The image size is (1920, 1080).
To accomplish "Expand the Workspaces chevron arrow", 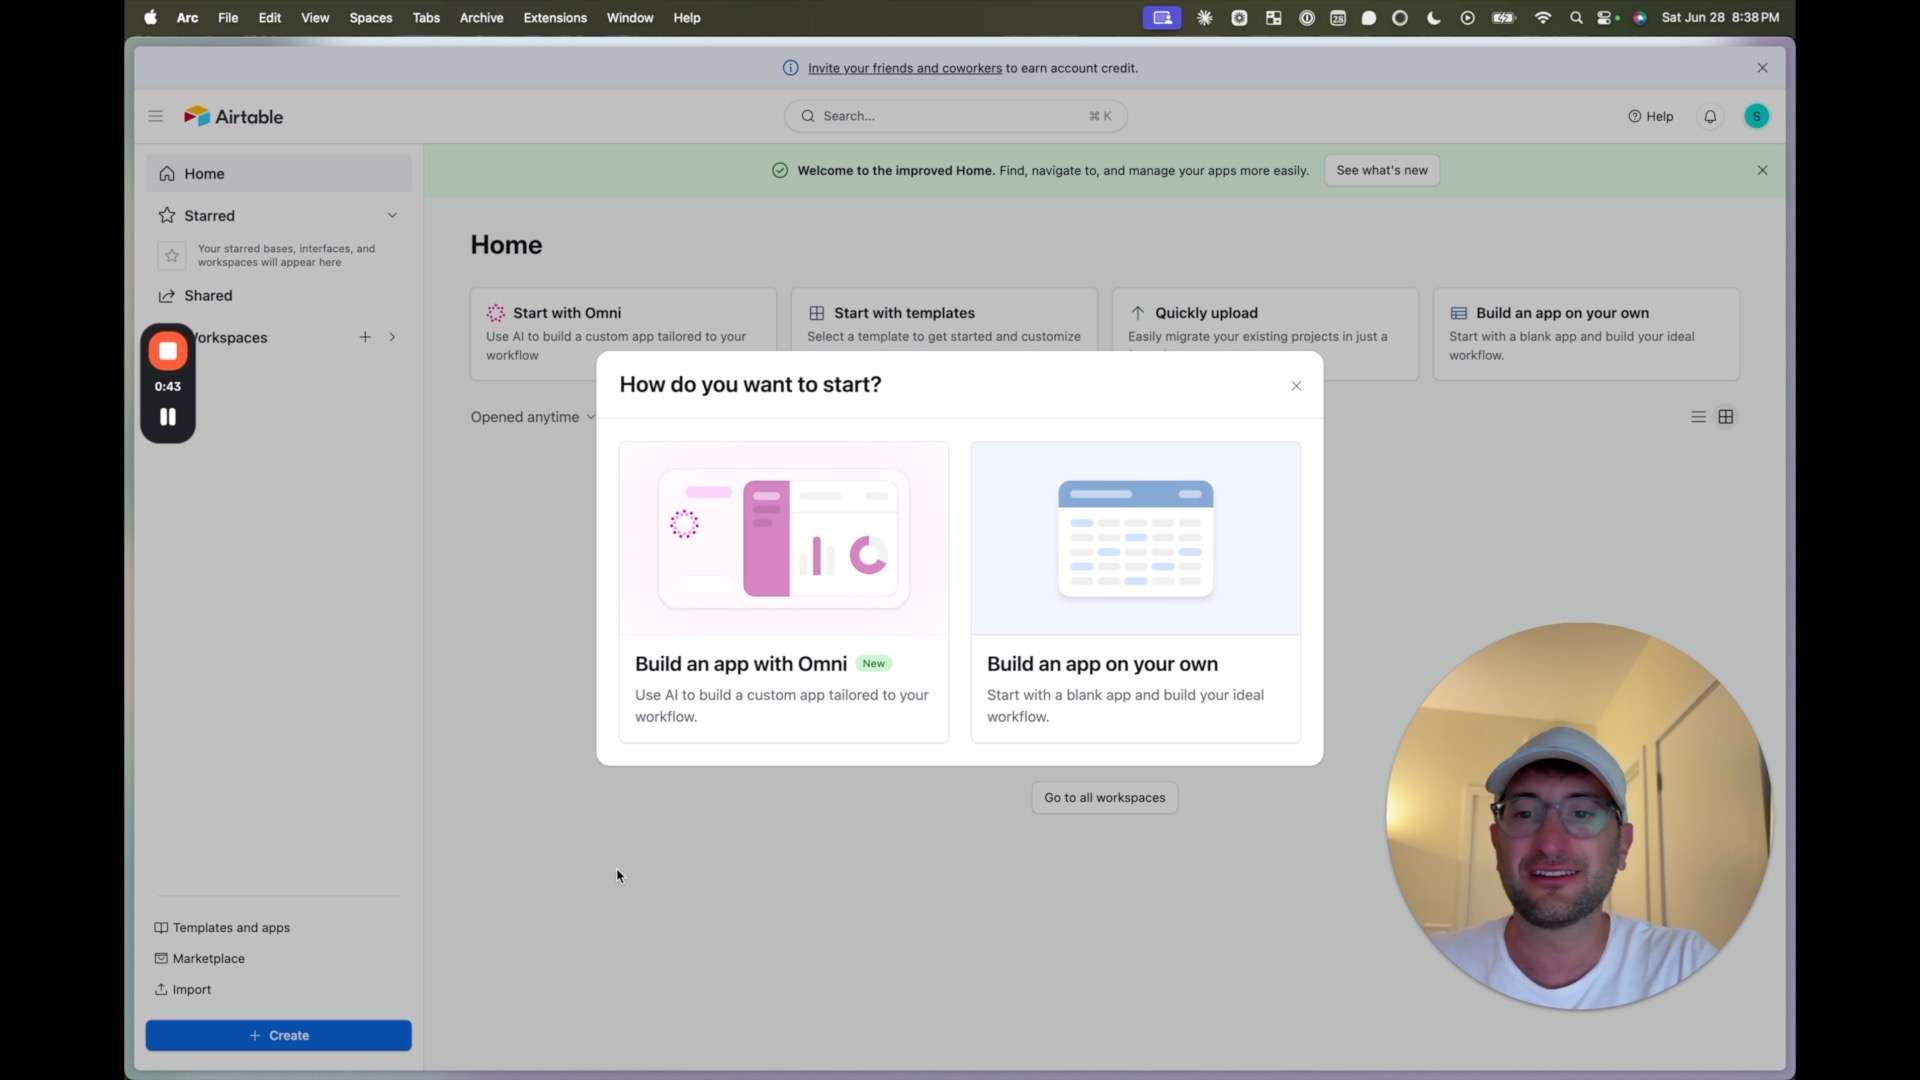I will point(393,338).
